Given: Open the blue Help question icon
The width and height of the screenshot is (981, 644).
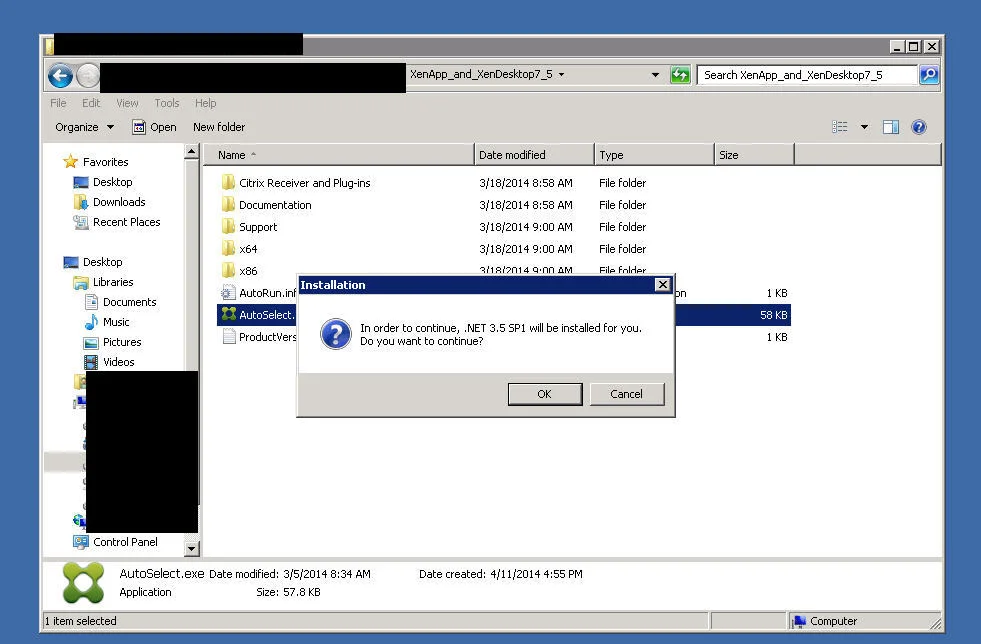Looking at the screenshot, I should click(x=918, y=127).
